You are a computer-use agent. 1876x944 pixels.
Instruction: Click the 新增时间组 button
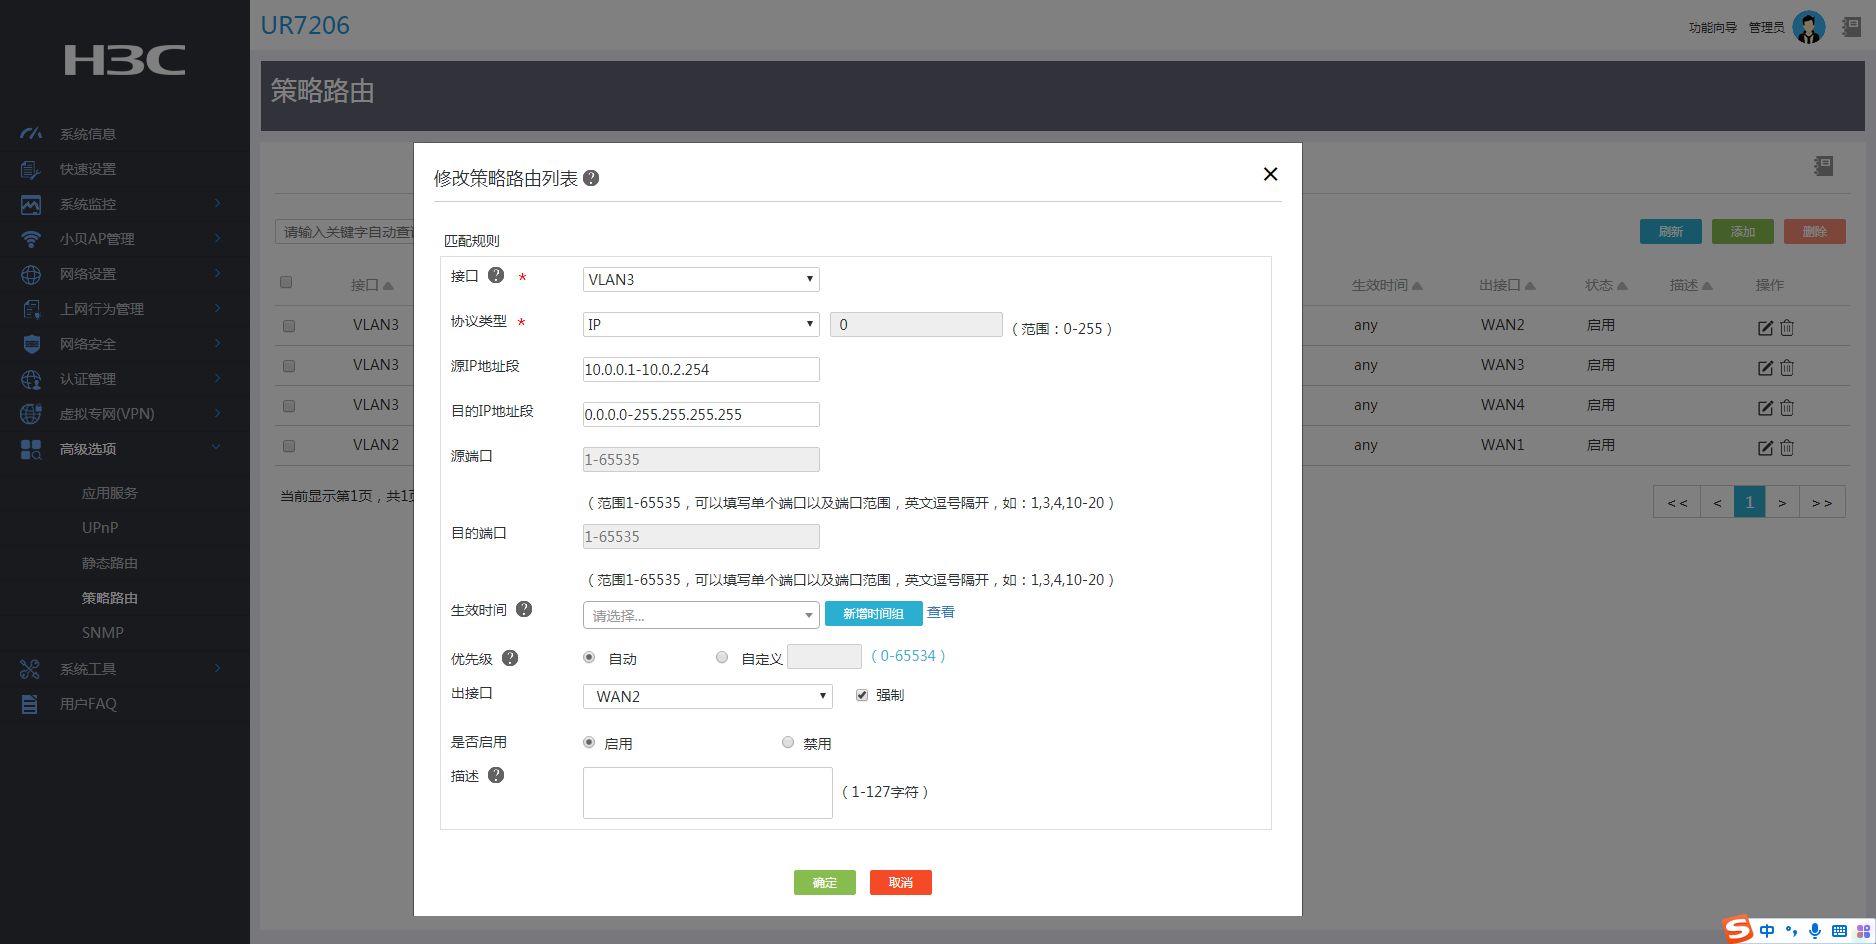click(x=873, y=614)
